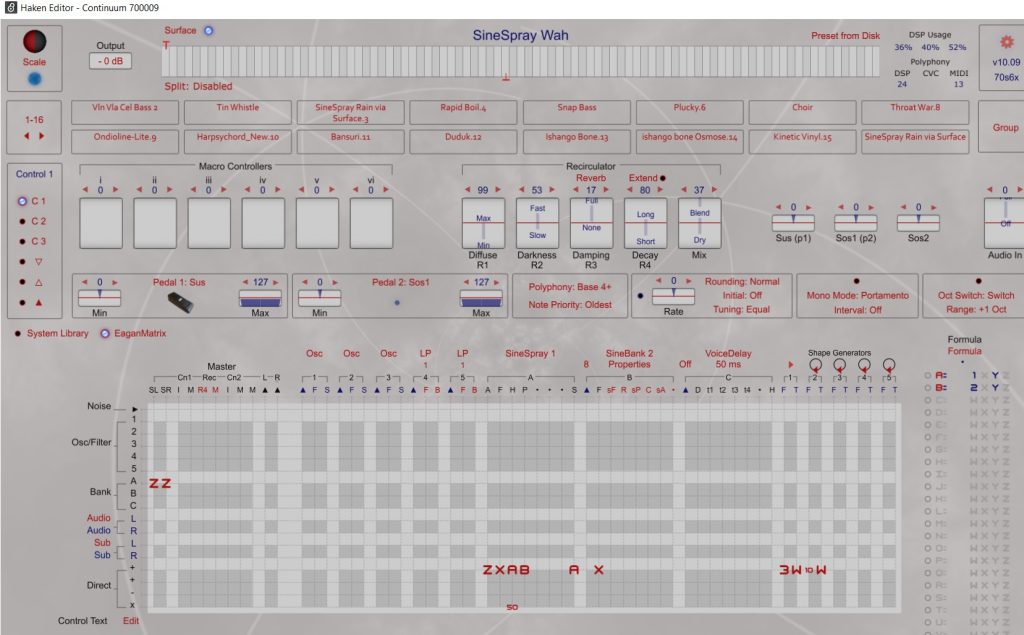Load the Vln Vla Cel Bass 2 preset
The width and height of the screenshot is (1024, 635).
(x=125, y=112)
